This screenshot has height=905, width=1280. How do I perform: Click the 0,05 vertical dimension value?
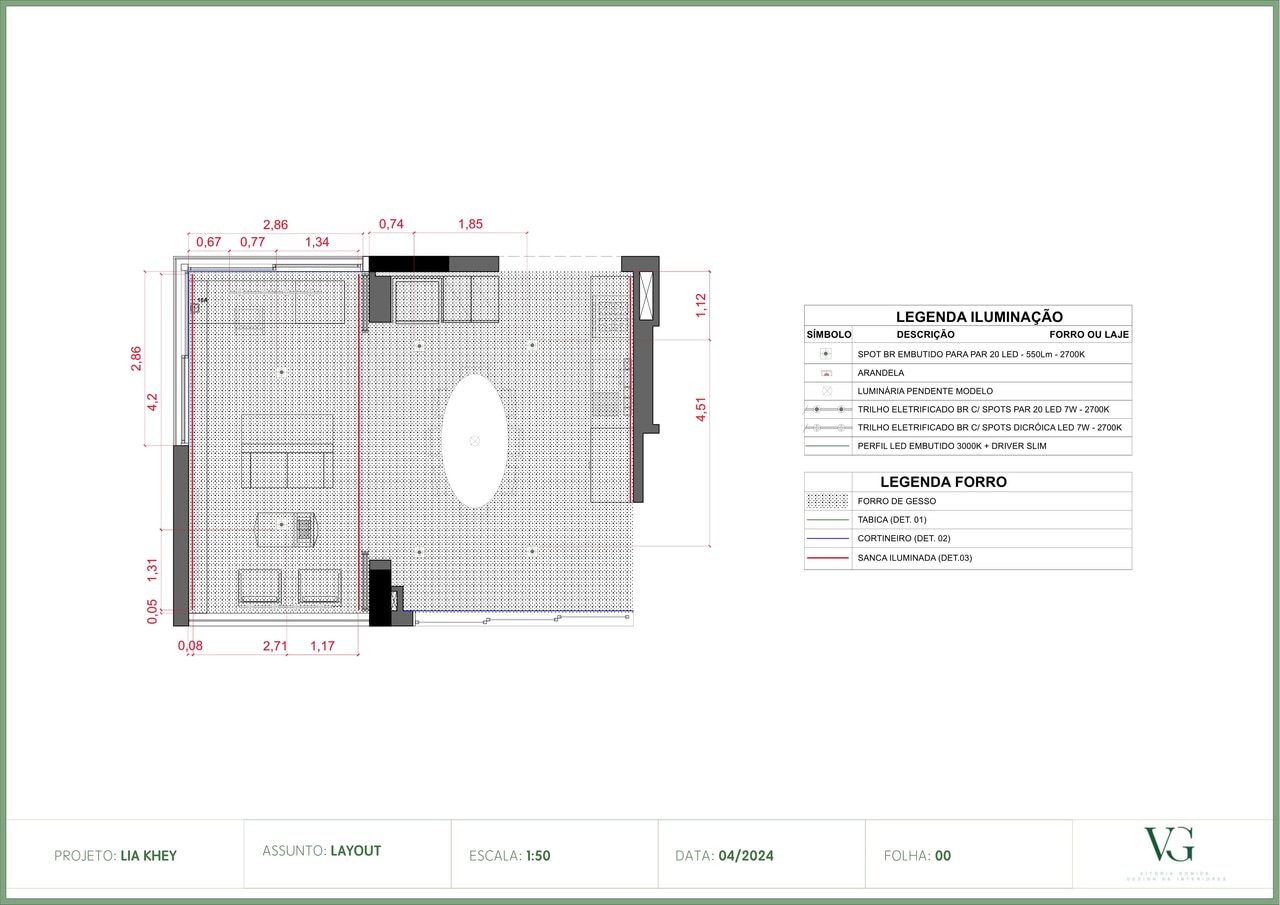pos(153,612)
